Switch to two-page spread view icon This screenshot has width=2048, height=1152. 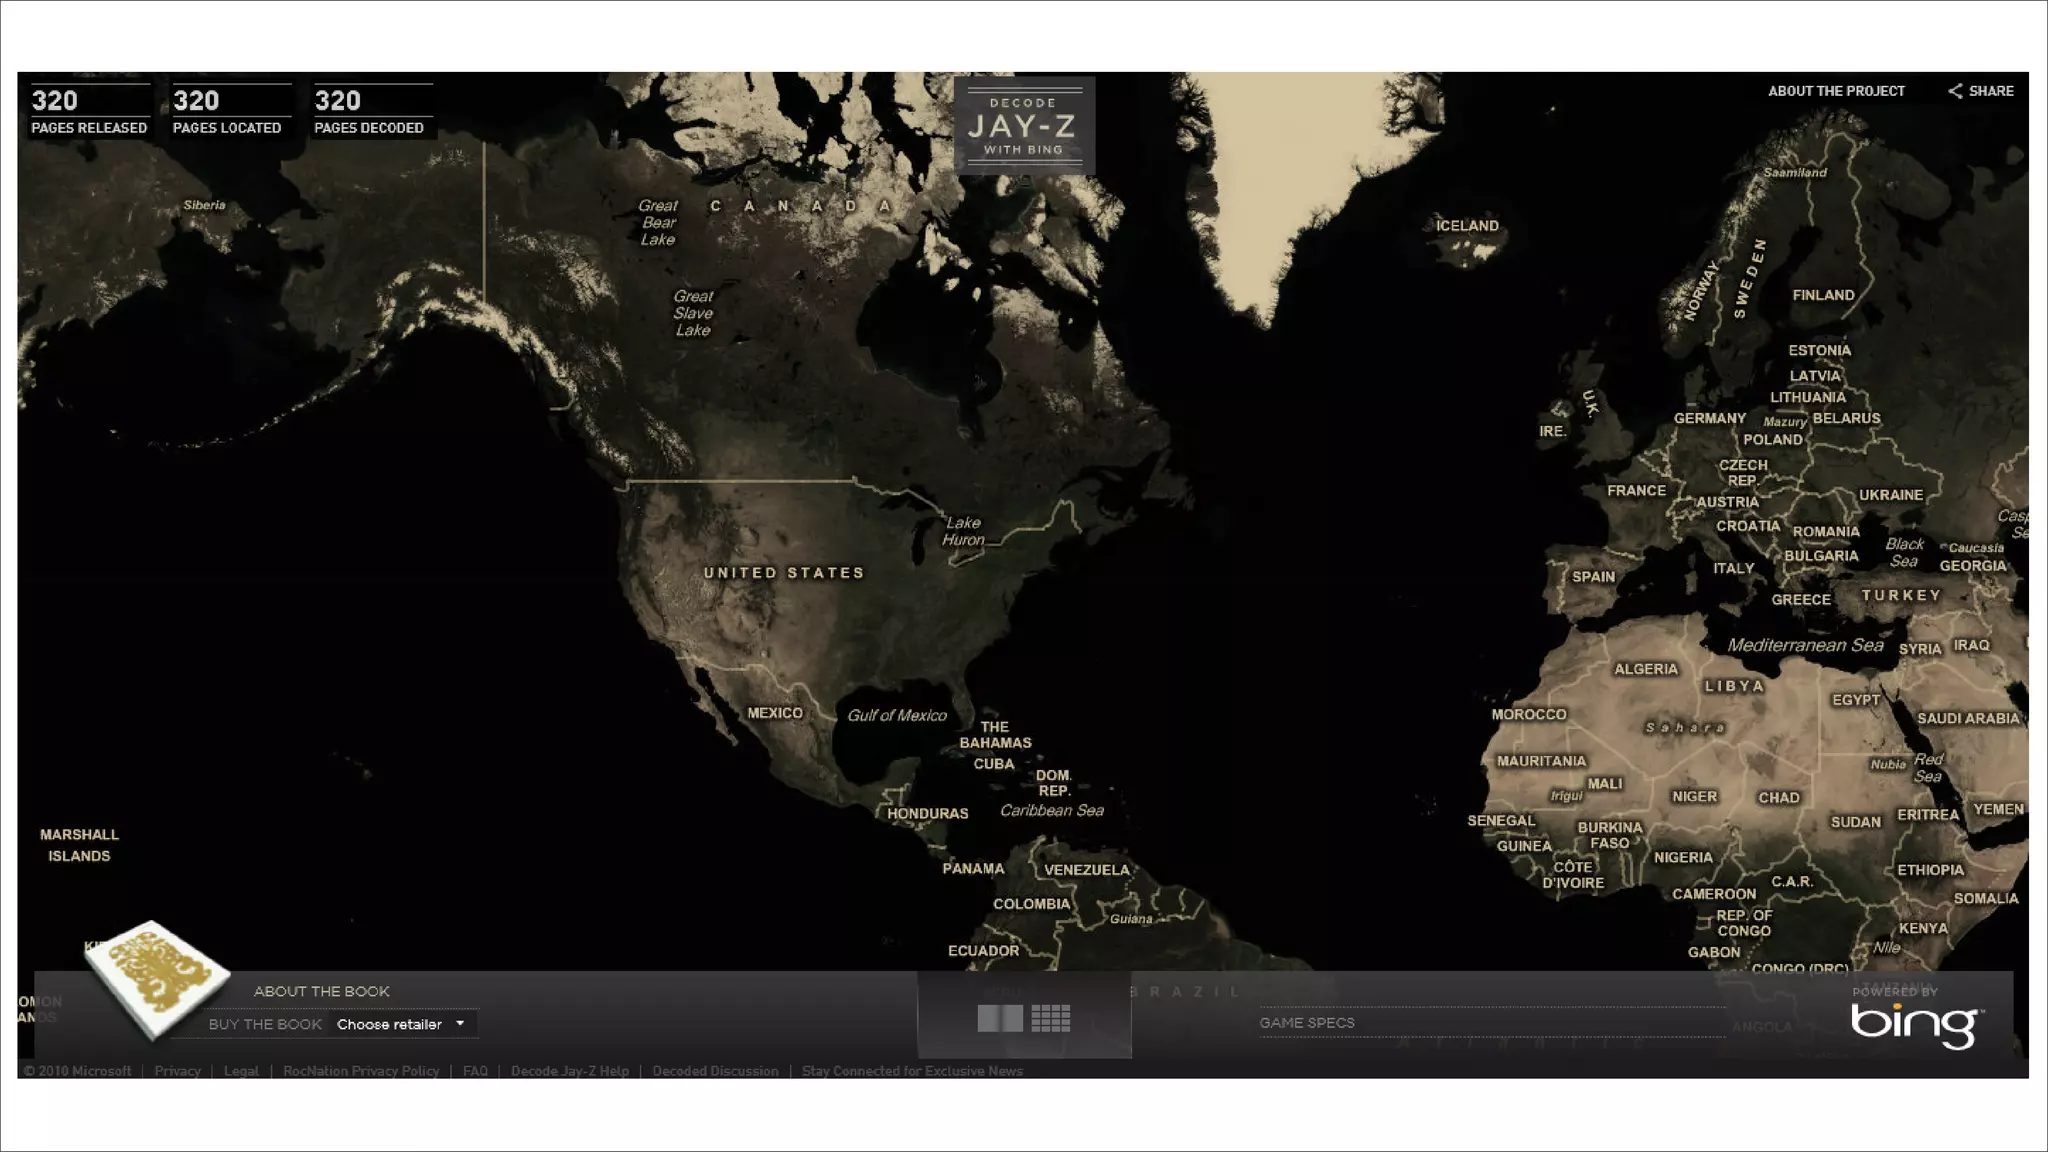coord(1000,1019)
